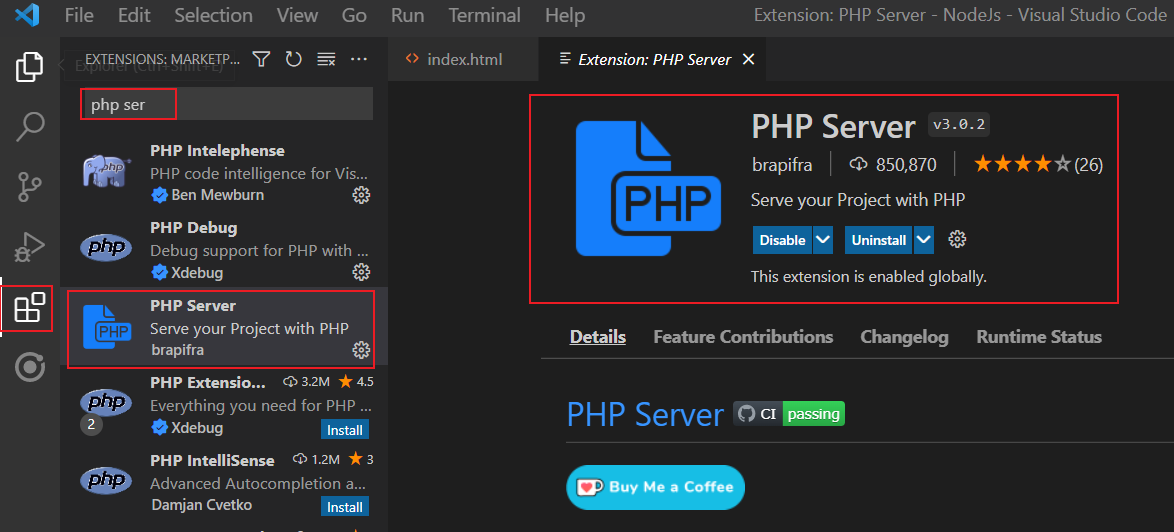Expand the Uninstall dropdown arrow
Viewport: 1174px width, 532px height.
[x=924, y=240]
